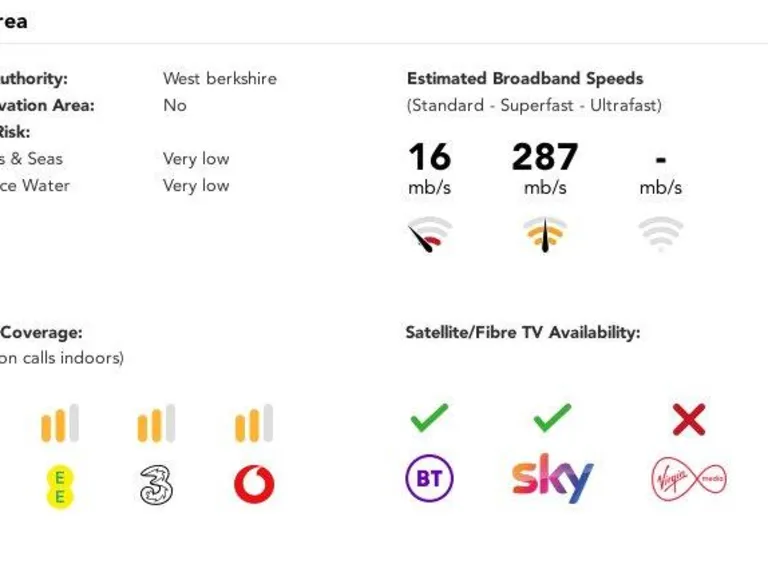768x576 pixels.
Task: Click the West berkshire authority text
Action: 220,78
